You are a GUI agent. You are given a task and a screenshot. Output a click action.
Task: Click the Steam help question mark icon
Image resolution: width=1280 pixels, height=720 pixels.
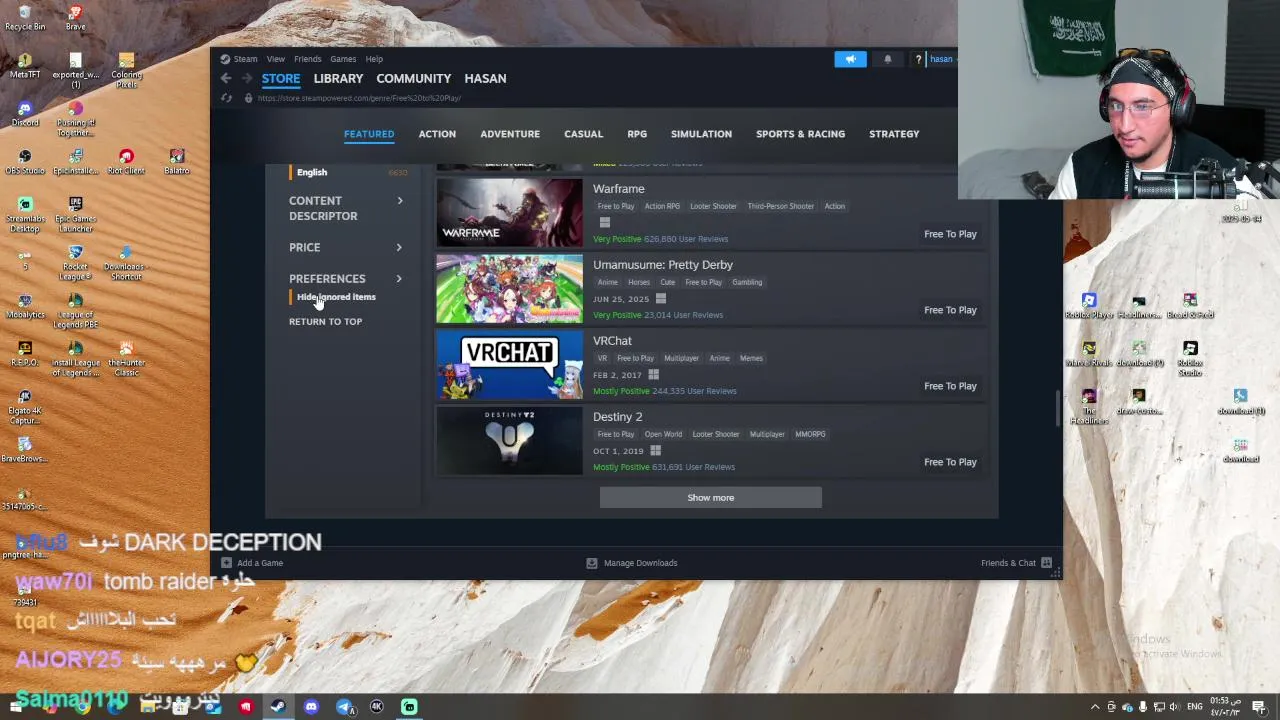coord(918,59)
